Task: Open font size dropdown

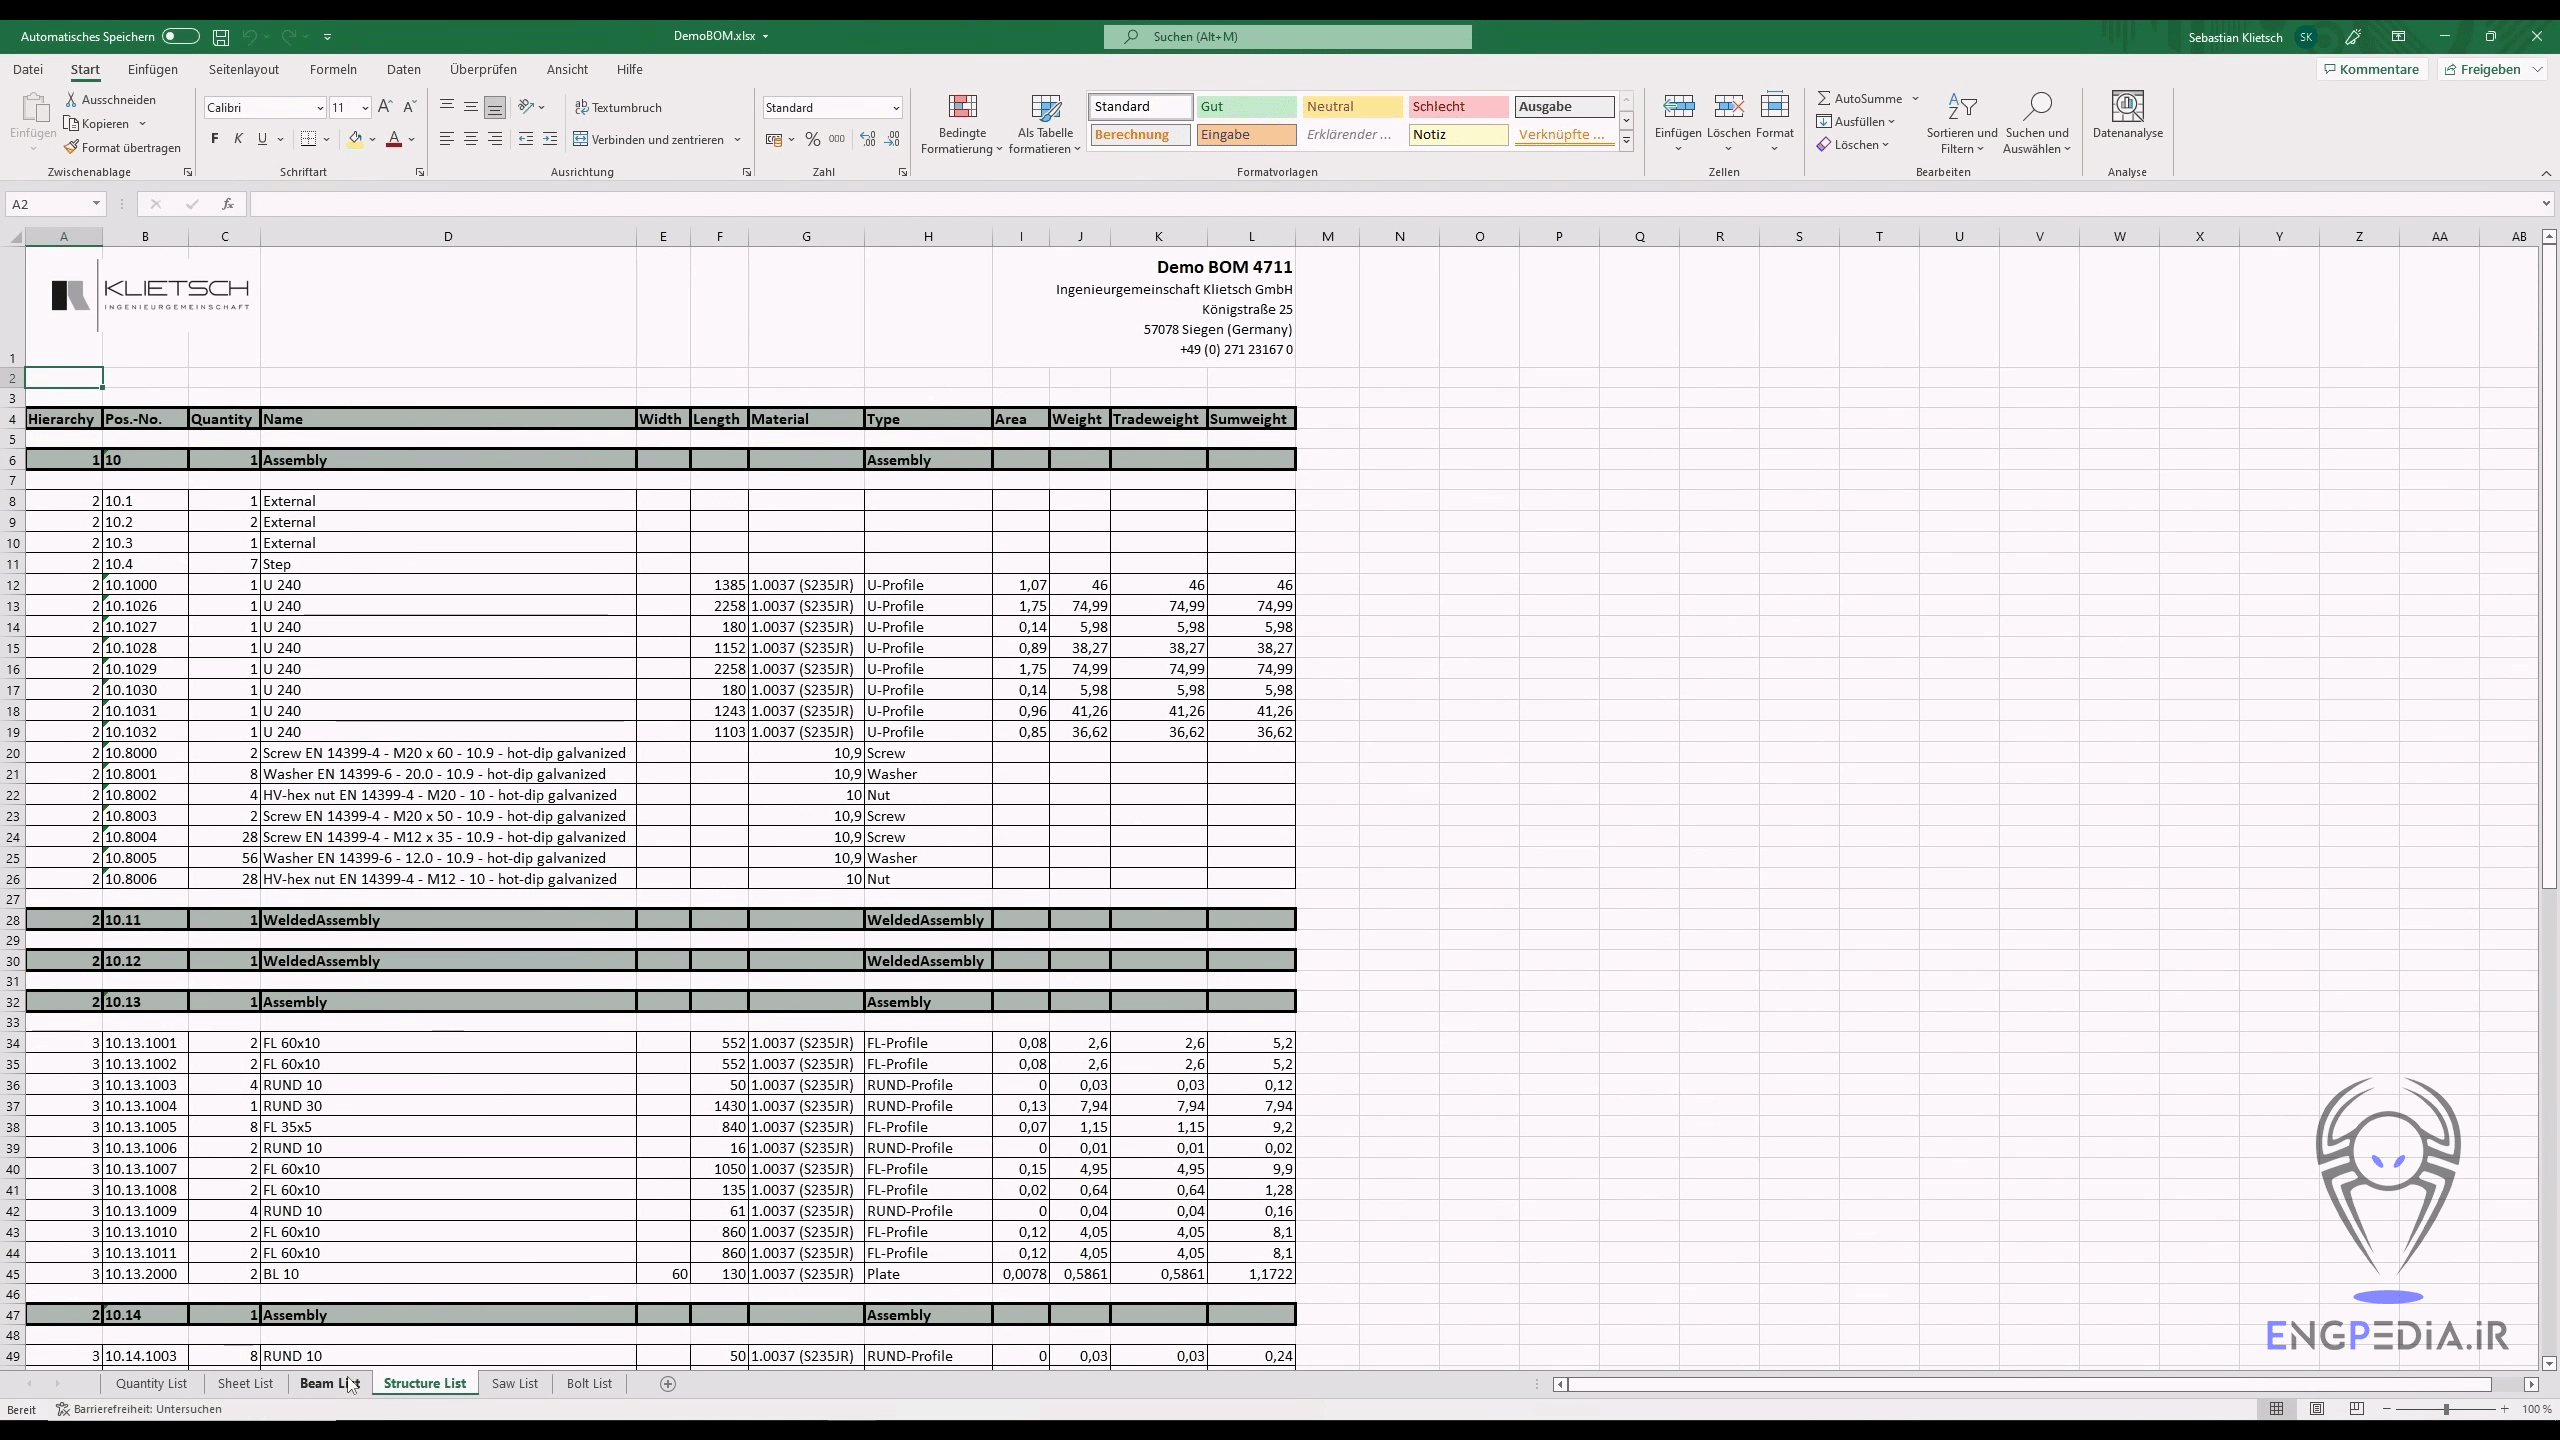Action: click(x=365, y=108)
